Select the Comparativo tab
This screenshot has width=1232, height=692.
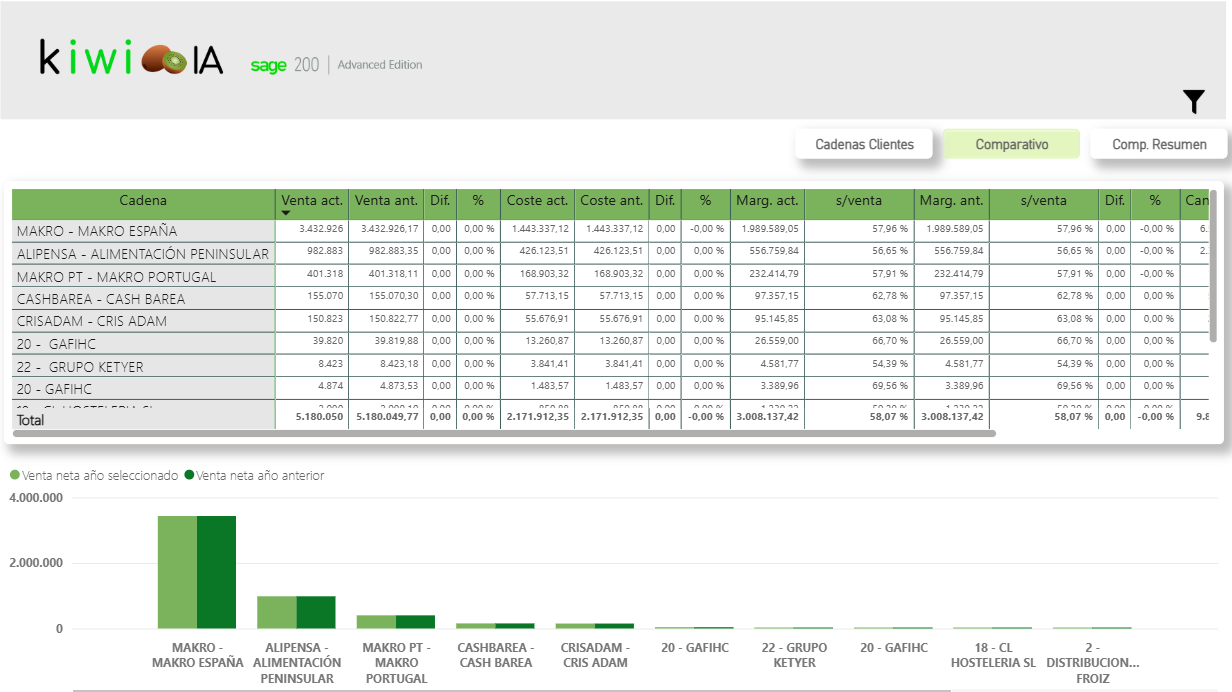pos(1011,144)
